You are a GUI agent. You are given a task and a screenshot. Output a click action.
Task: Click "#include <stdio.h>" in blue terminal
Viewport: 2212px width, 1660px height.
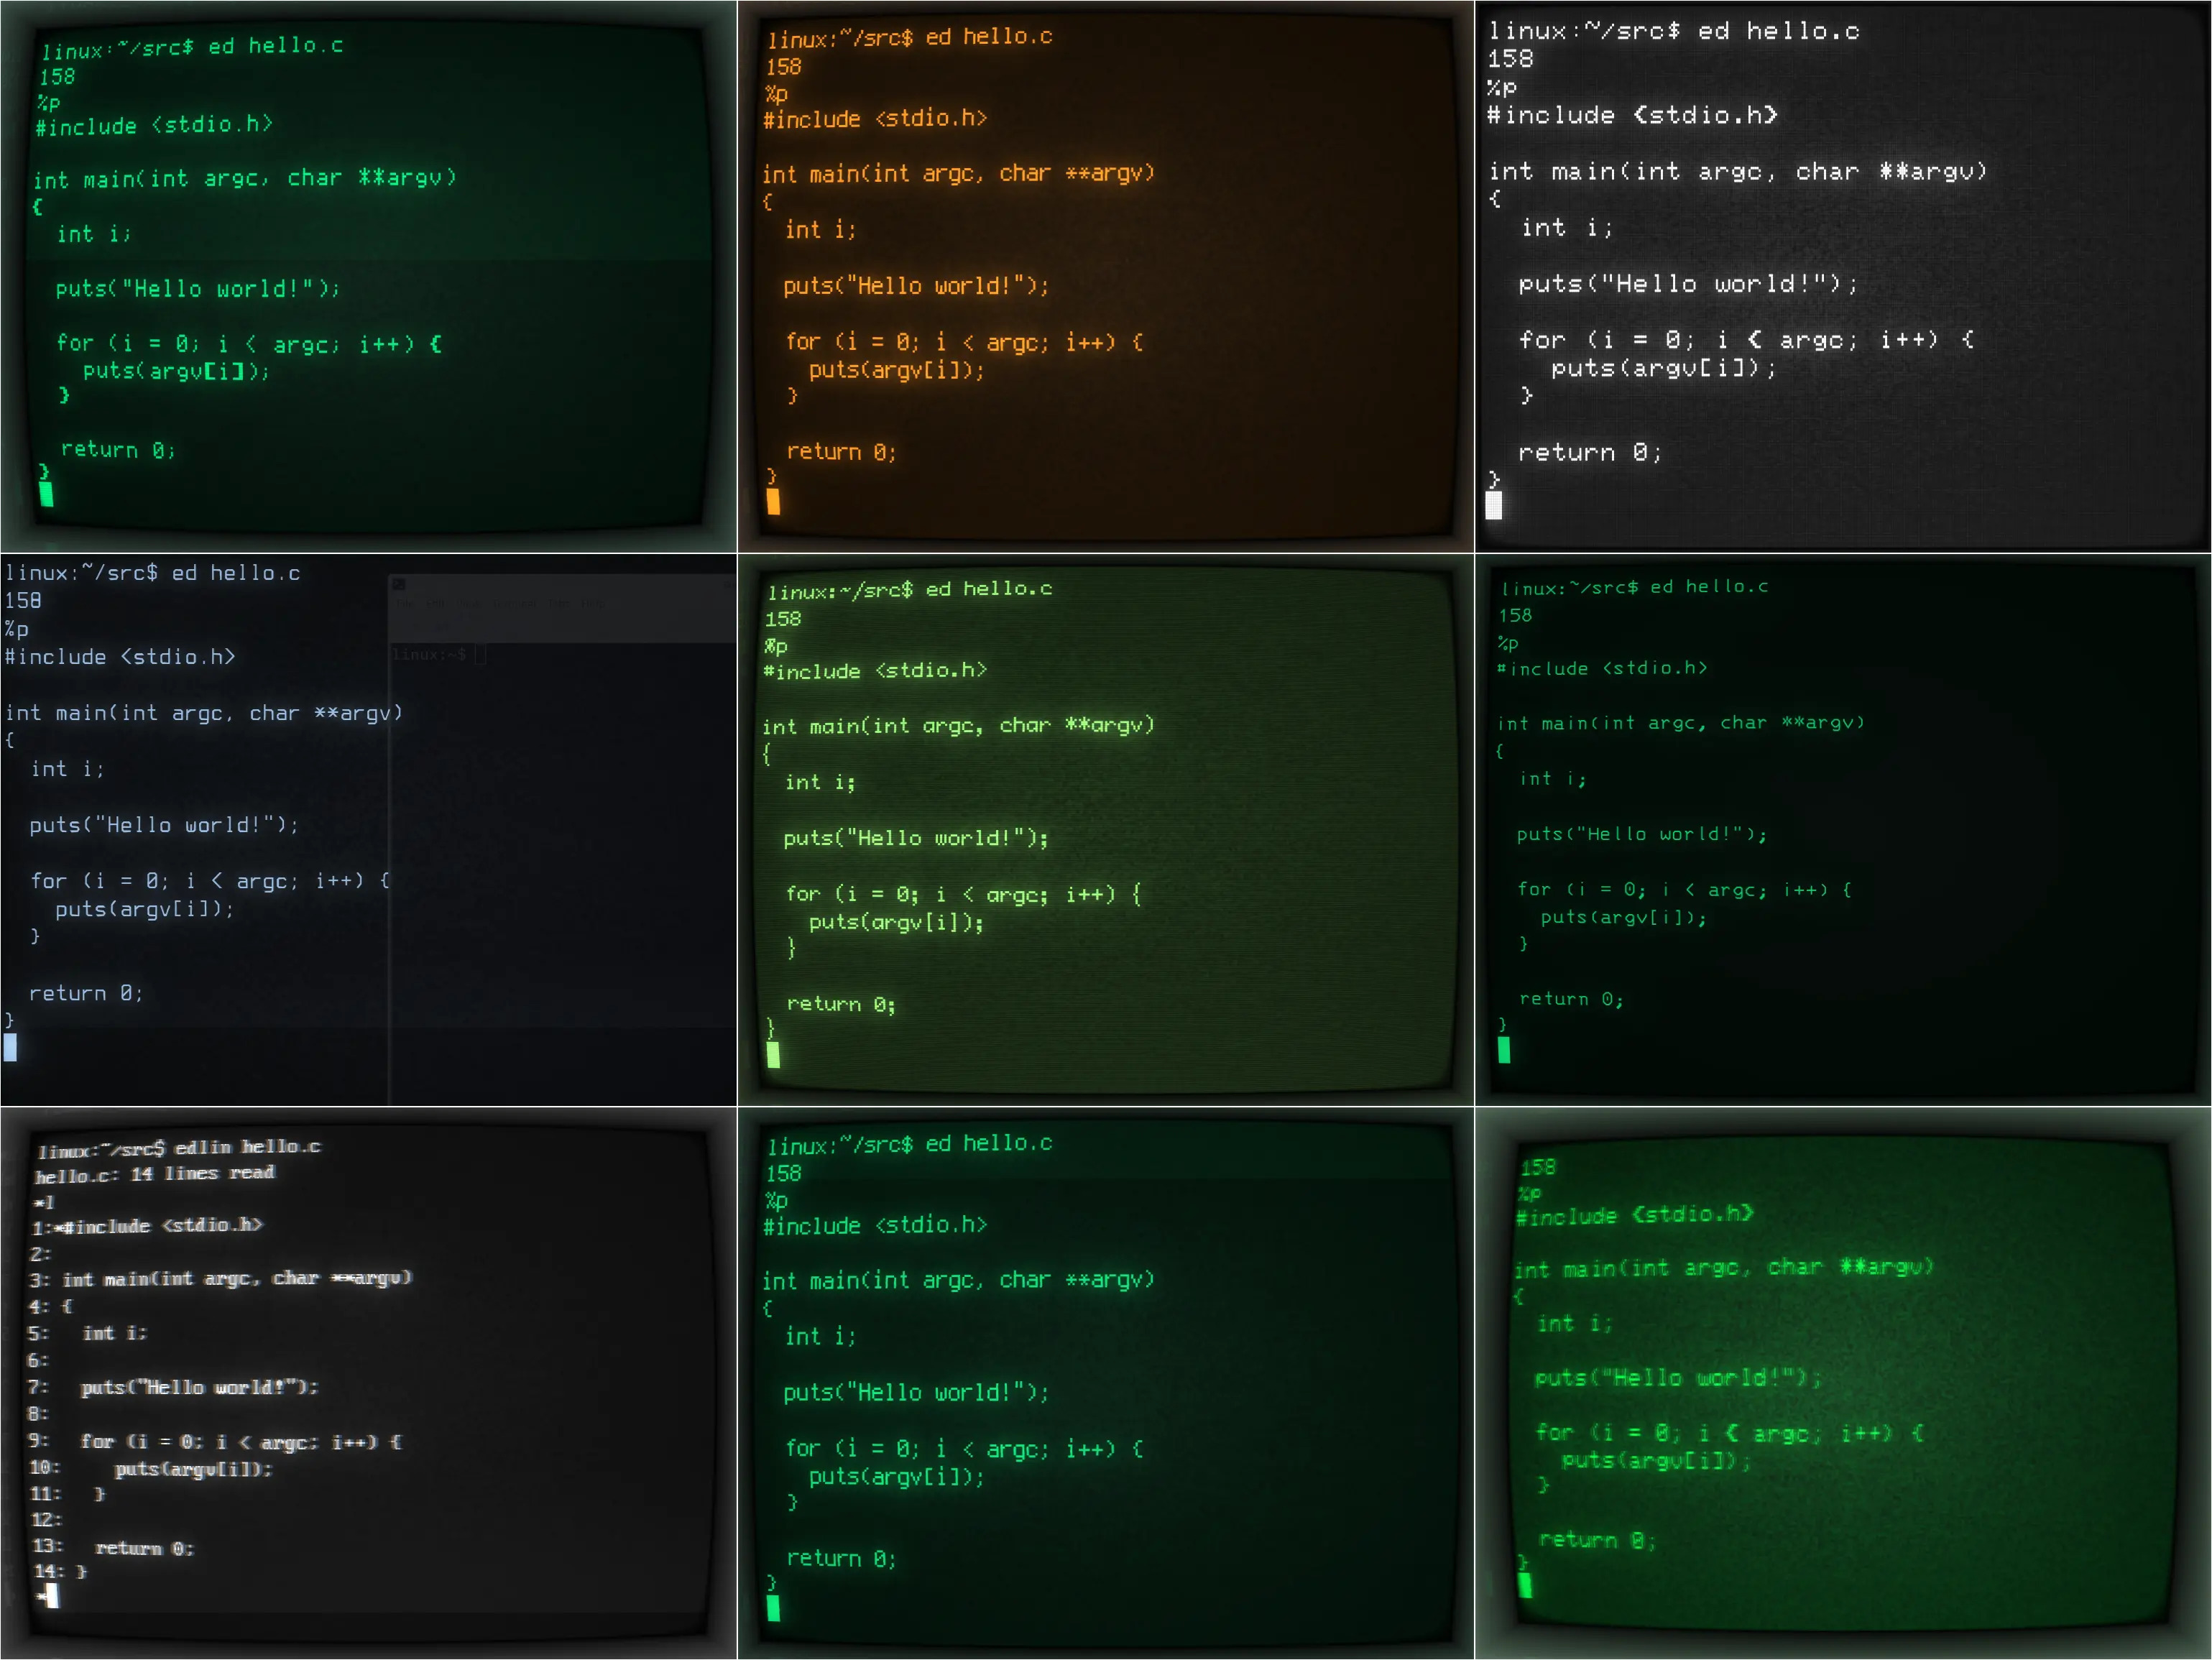point(120,657)
